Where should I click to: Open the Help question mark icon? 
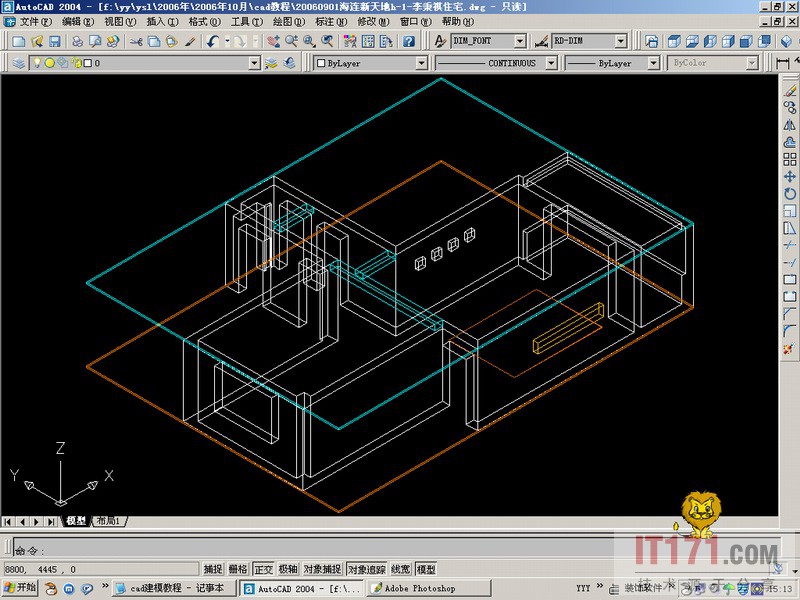[410, 42]
